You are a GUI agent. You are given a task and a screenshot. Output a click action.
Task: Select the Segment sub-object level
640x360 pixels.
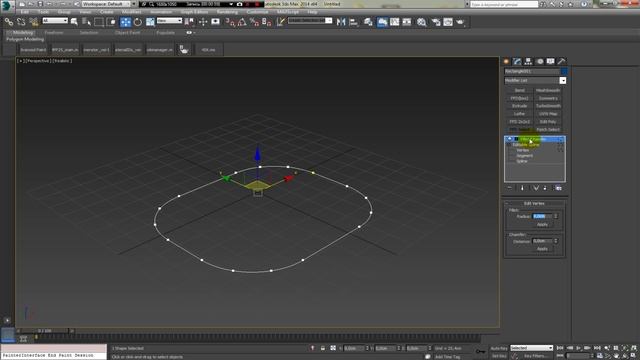(524, 156)
